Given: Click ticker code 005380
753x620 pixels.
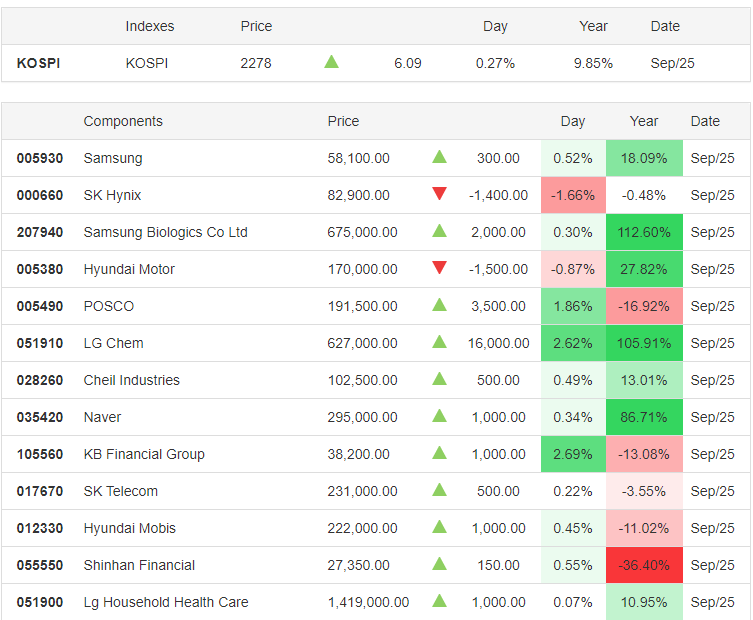Looking at the screenshot, I should click(40, 269).
